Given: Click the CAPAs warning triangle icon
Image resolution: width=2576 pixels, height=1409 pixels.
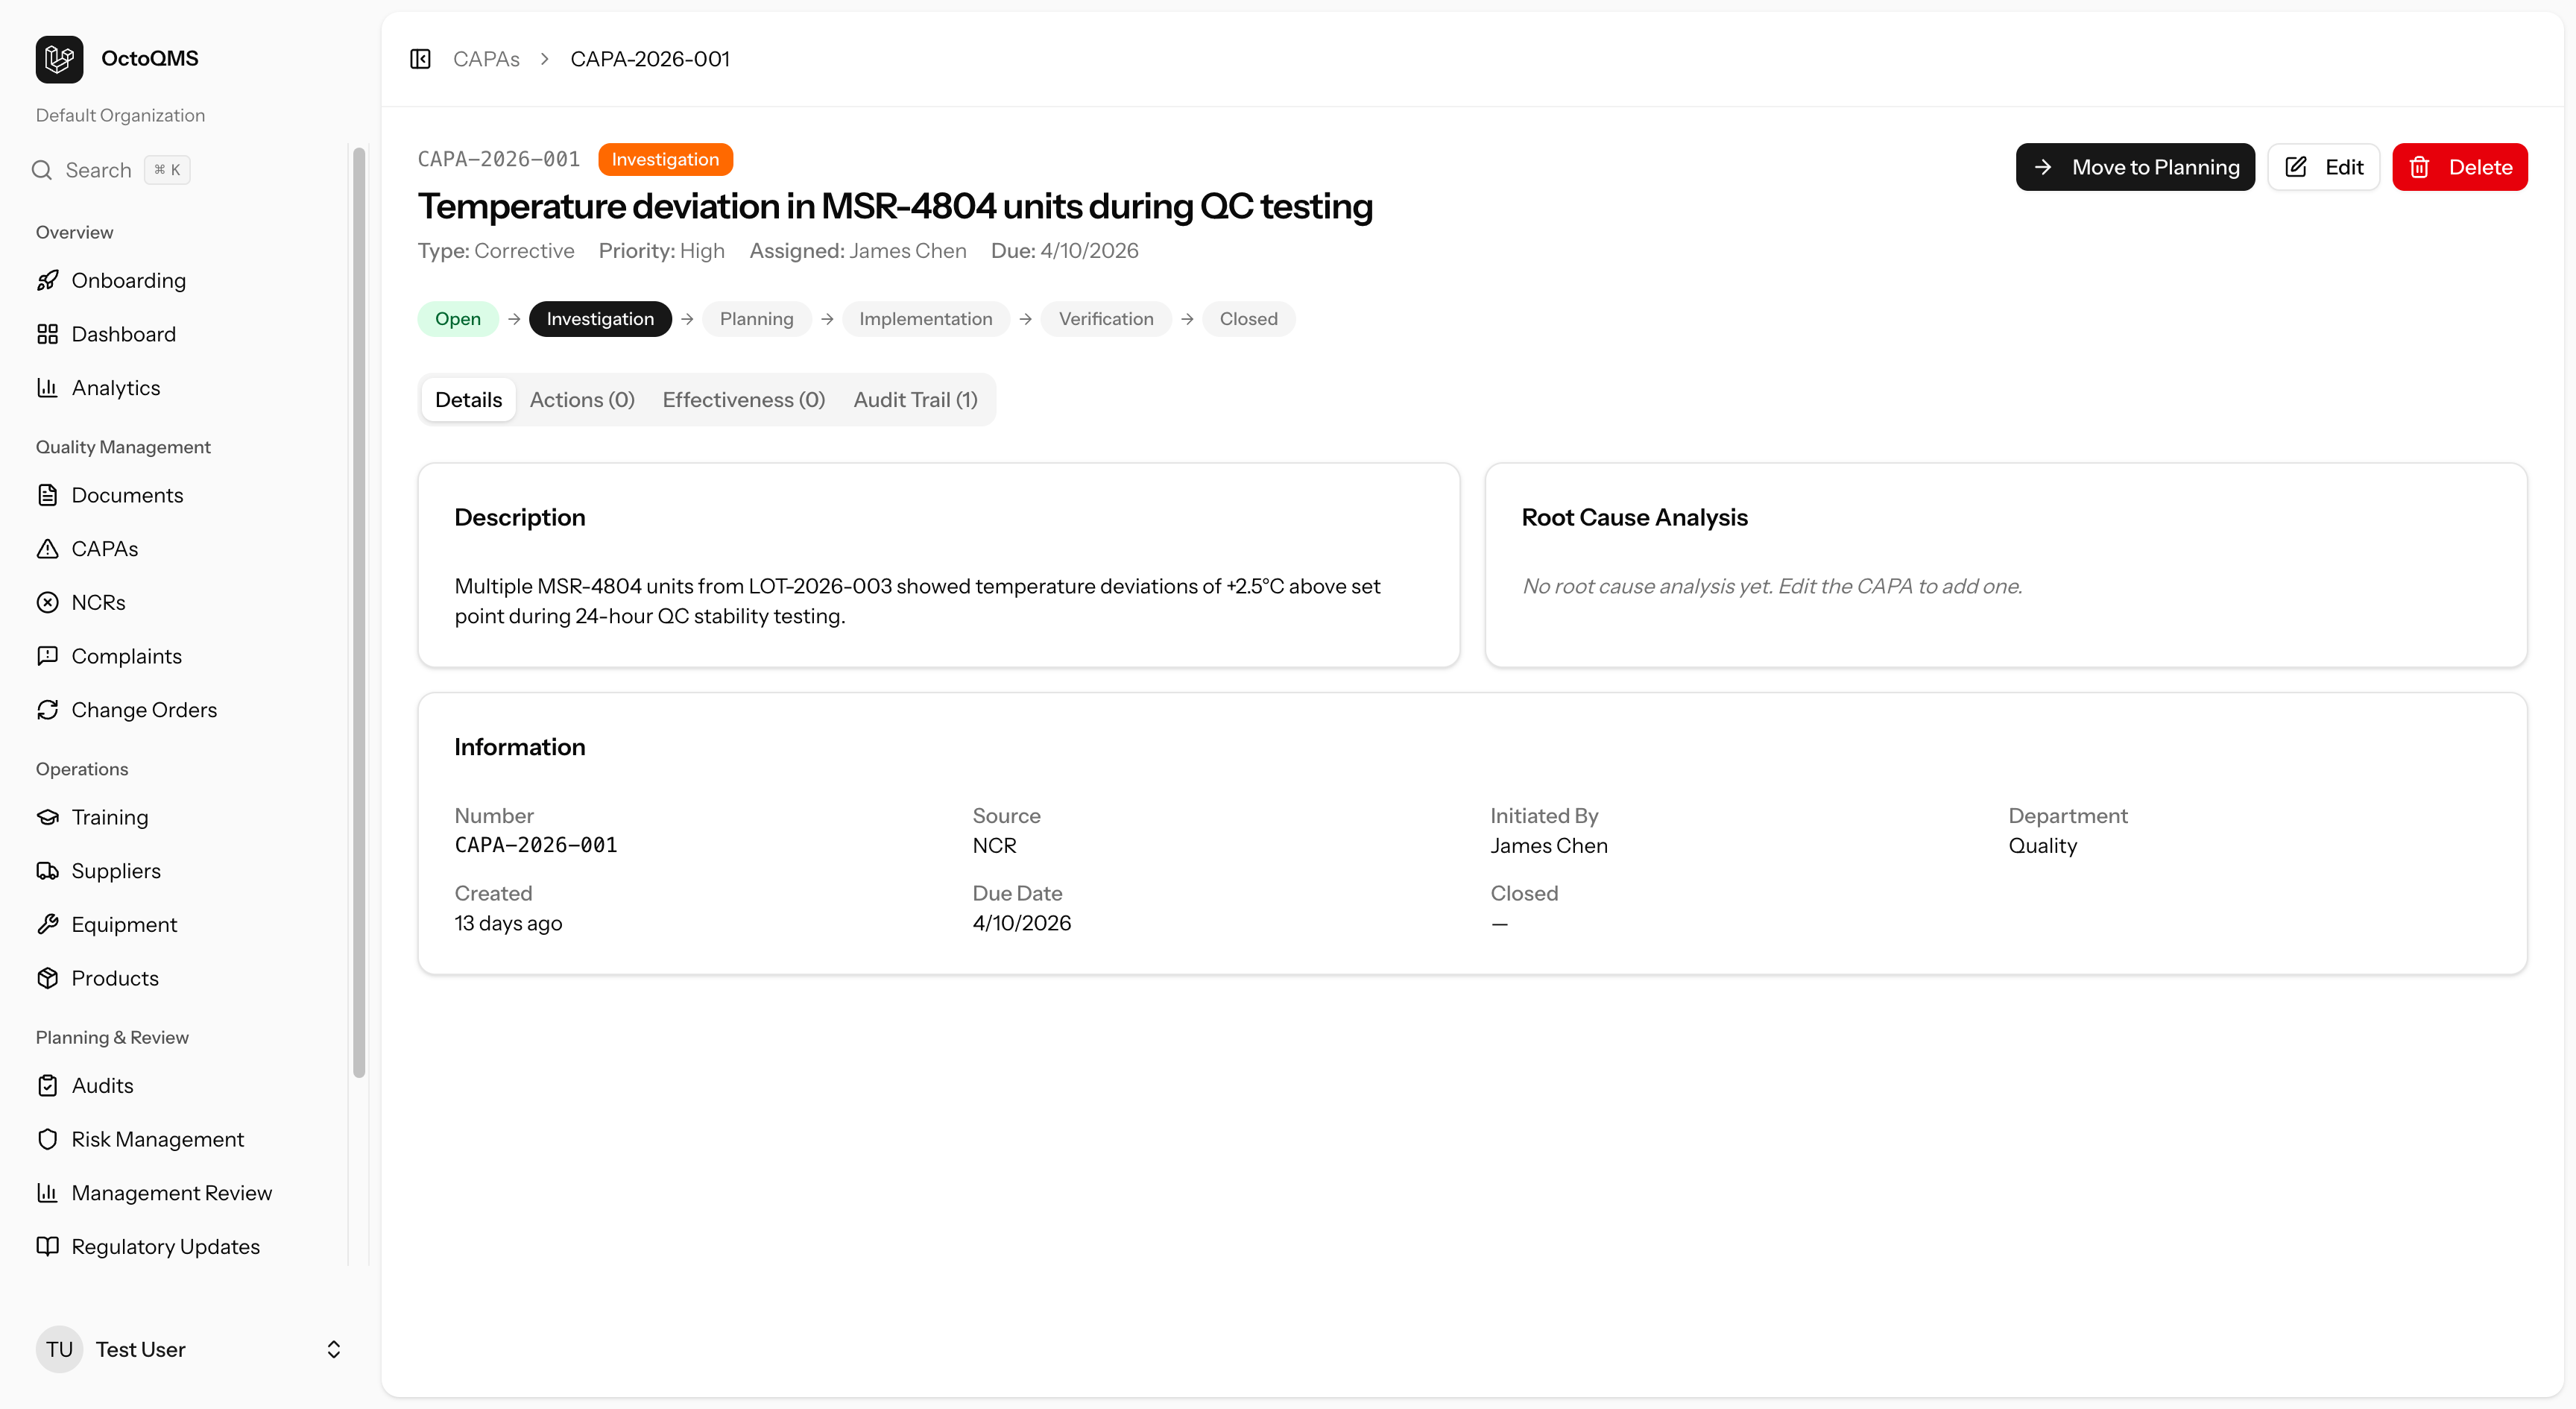Looking at the screenshot, I should coord(47,549).
